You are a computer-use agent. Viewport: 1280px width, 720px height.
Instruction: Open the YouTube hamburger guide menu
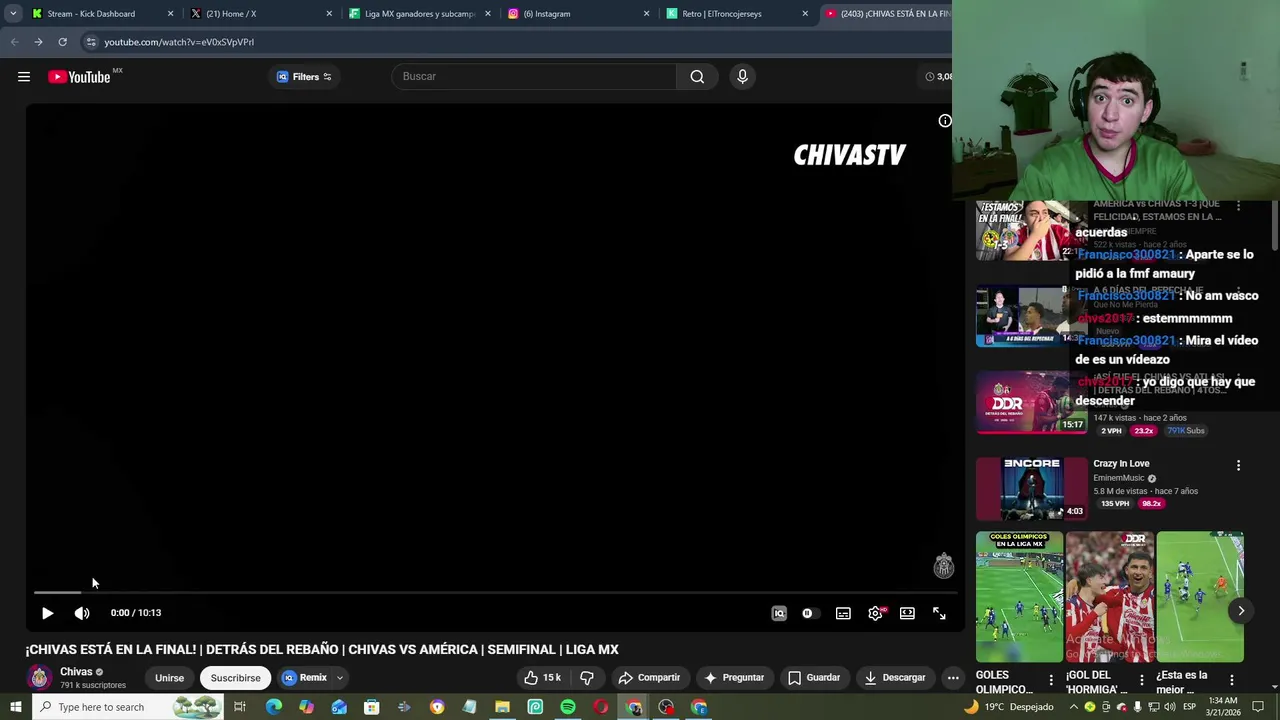pos(24,77)
